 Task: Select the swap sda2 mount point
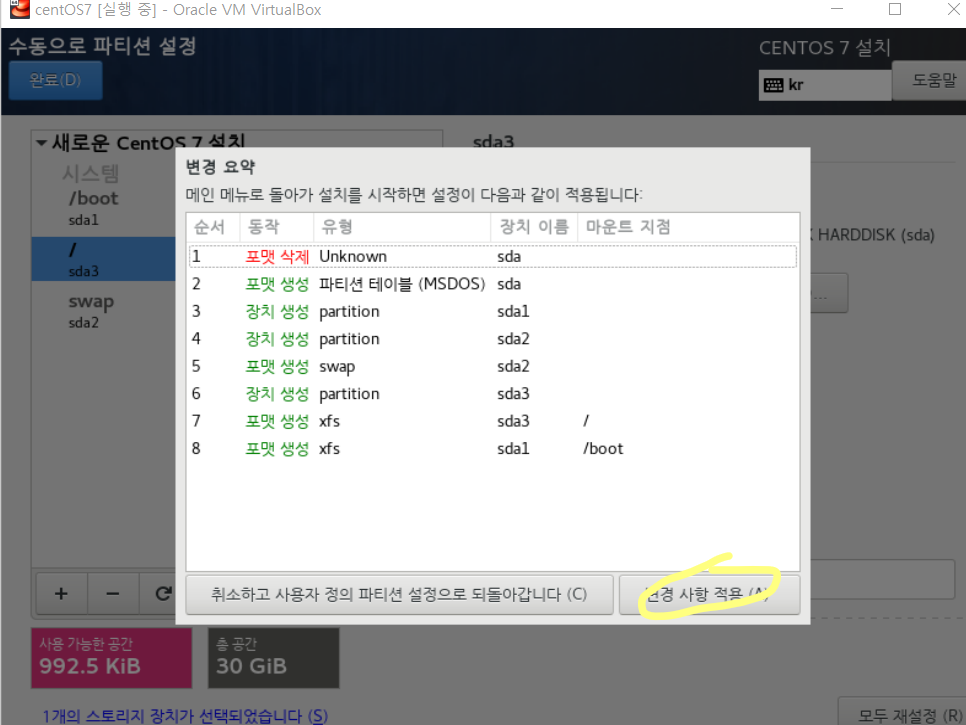click(x=104, y=310)
